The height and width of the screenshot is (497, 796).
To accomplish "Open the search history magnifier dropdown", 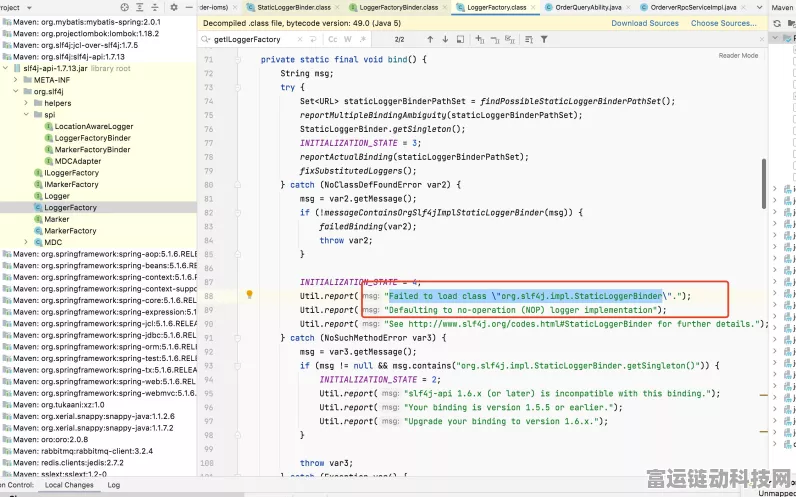I will tap(205, 40).
